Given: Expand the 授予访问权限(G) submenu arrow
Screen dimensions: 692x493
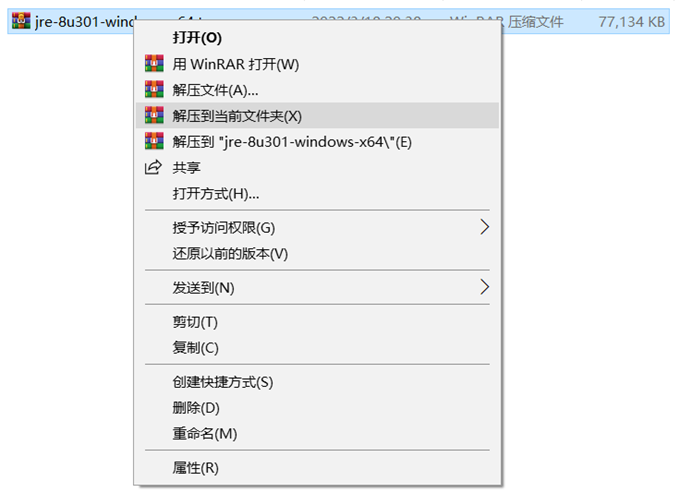Looking at the screenshot, I should (x=485, y=227).
